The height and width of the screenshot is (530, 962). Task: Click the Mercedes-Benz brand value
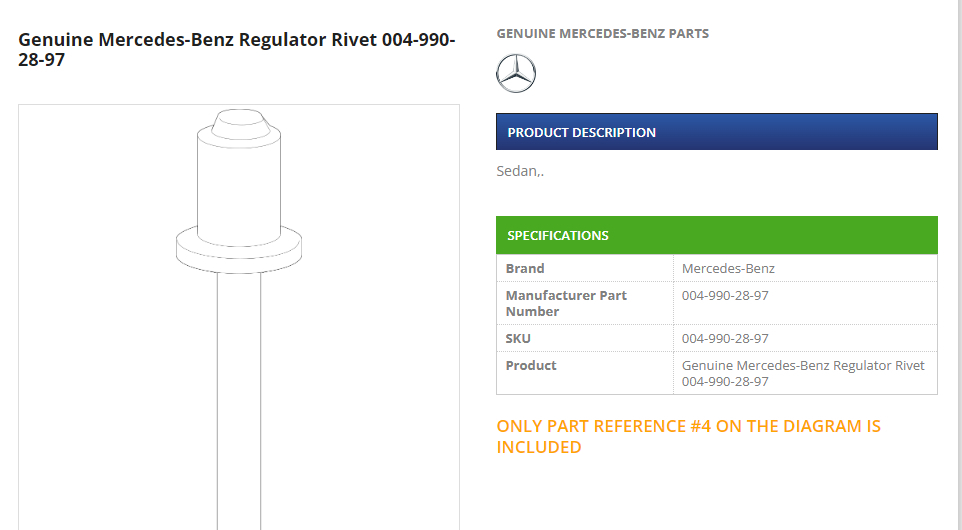pyautogui.click(x=728, y=268)
